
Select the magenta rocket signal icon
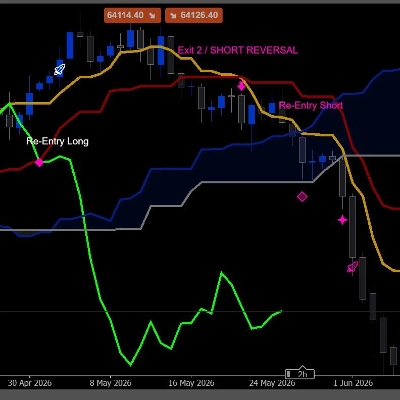pos(352,267)
